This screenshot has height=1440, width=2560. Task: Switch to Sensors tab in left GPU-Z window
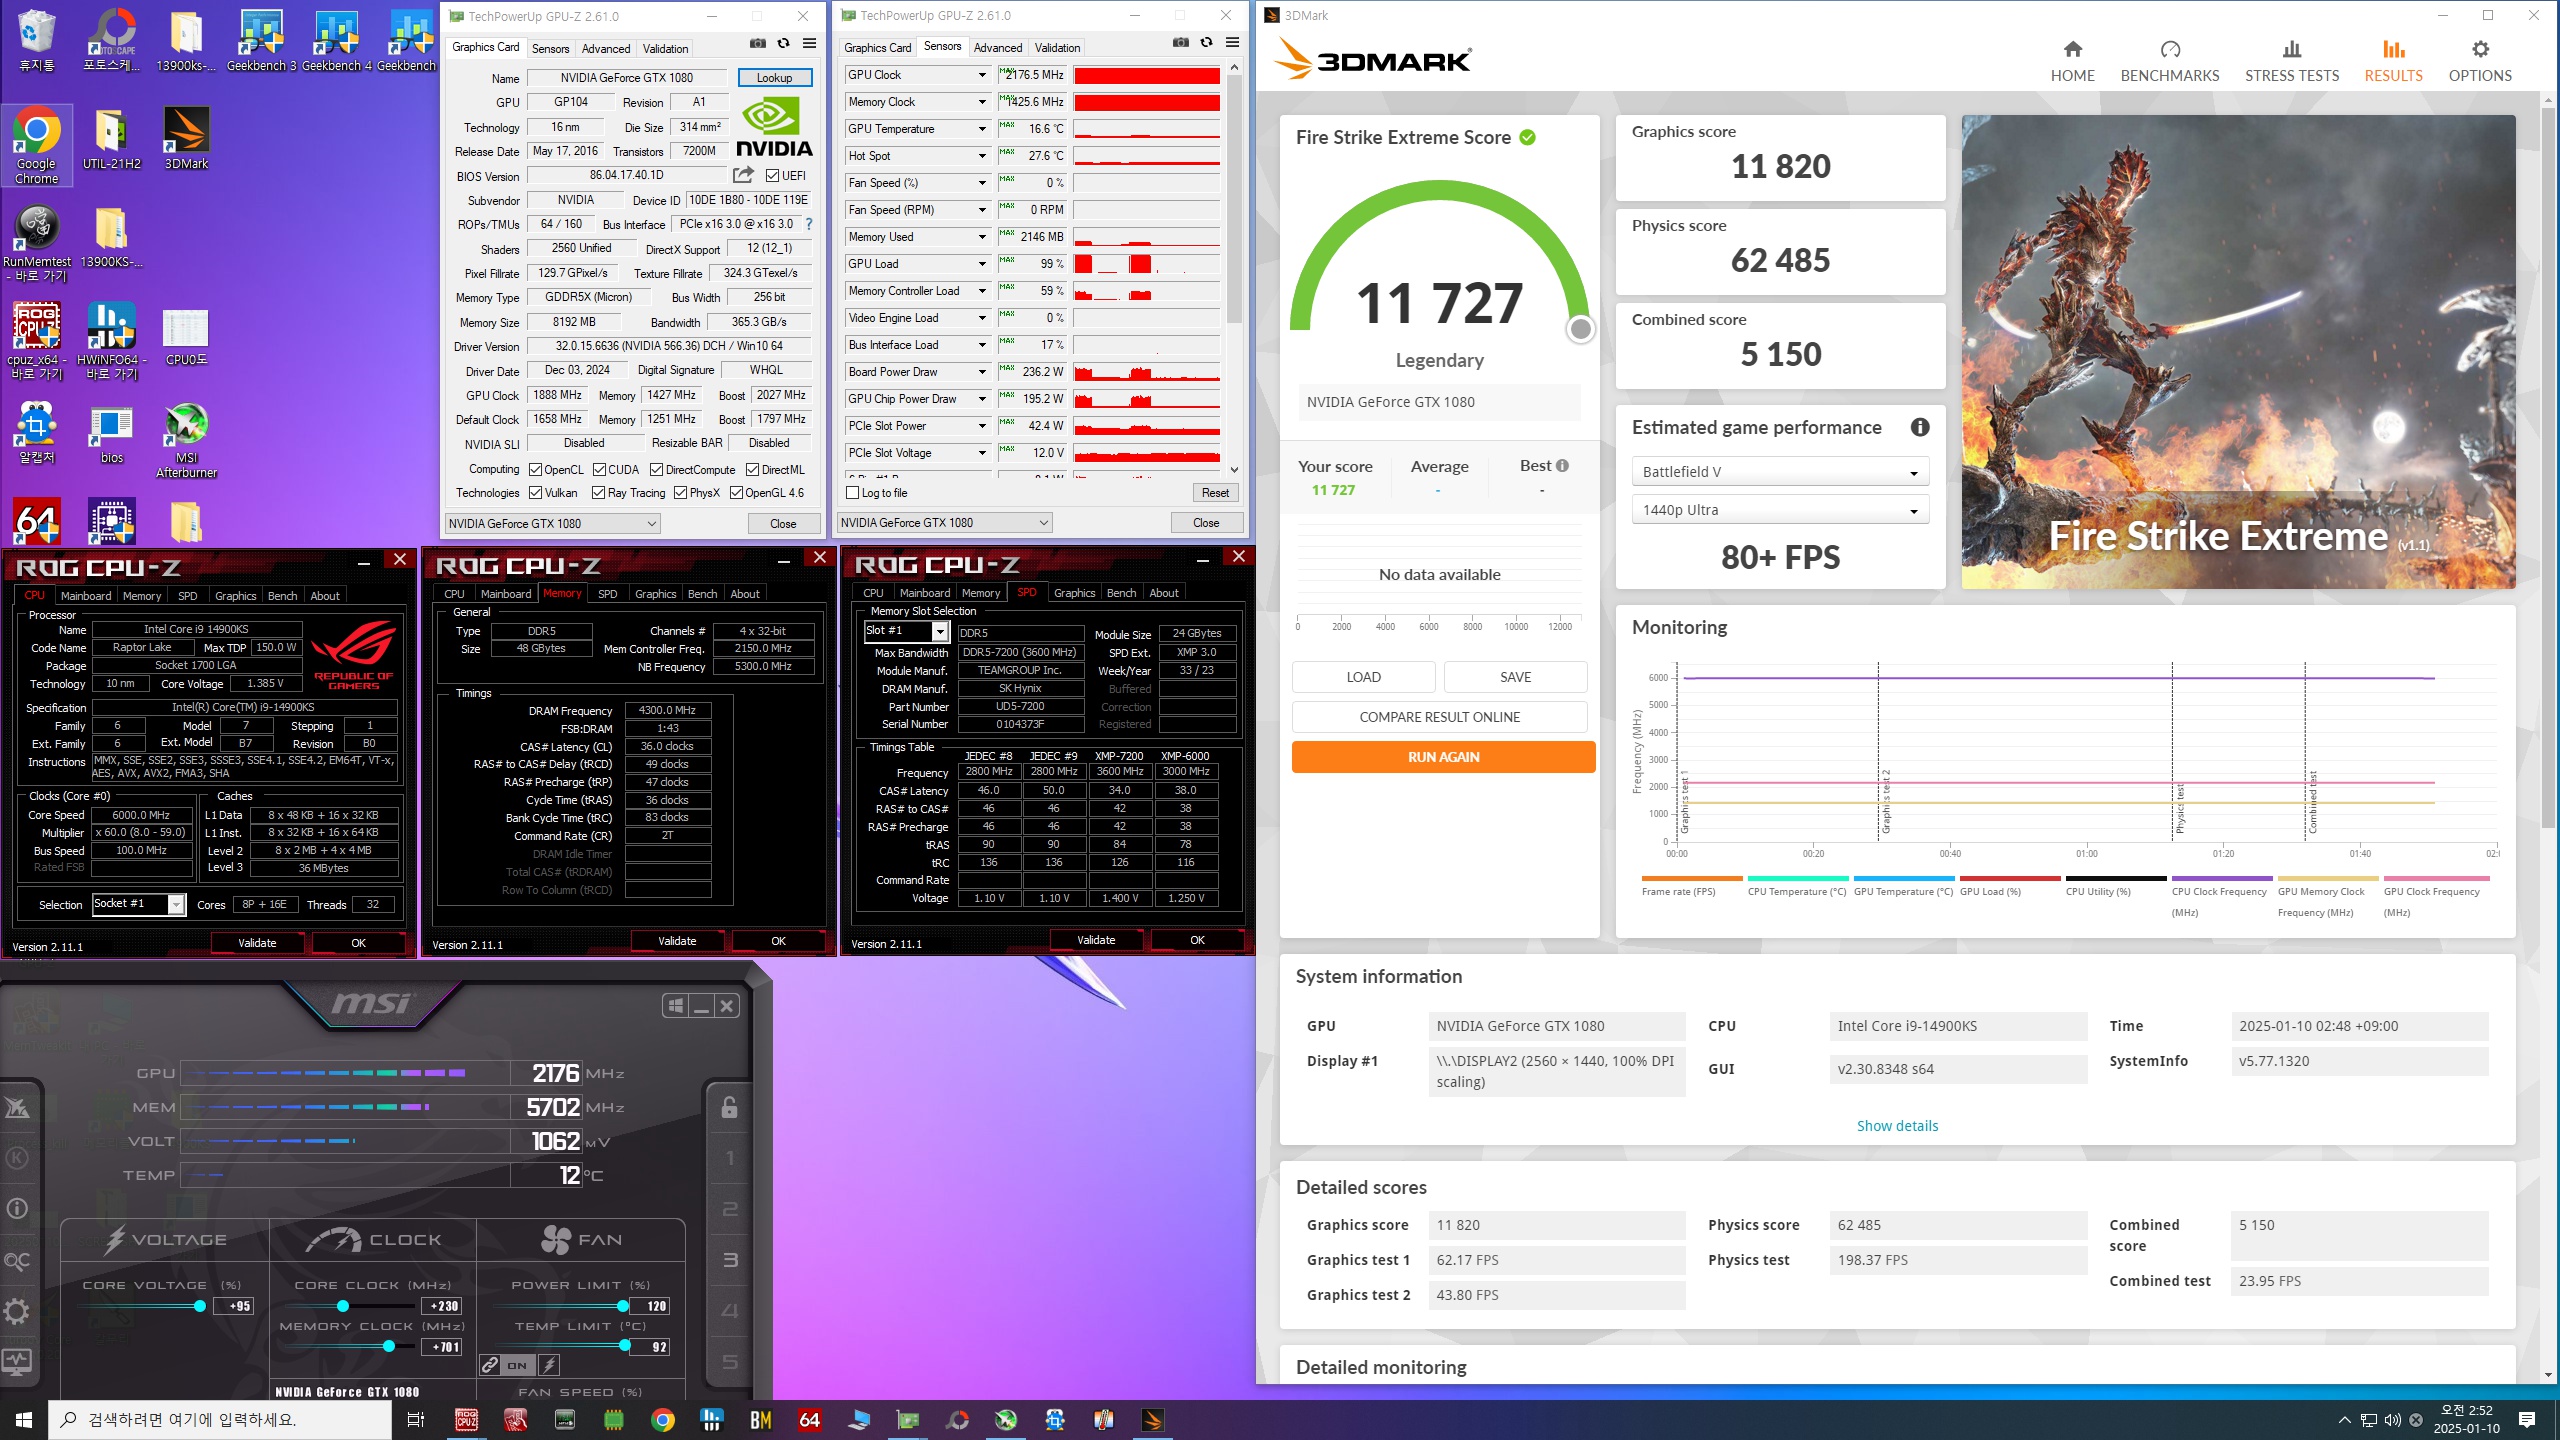point(550,48)
